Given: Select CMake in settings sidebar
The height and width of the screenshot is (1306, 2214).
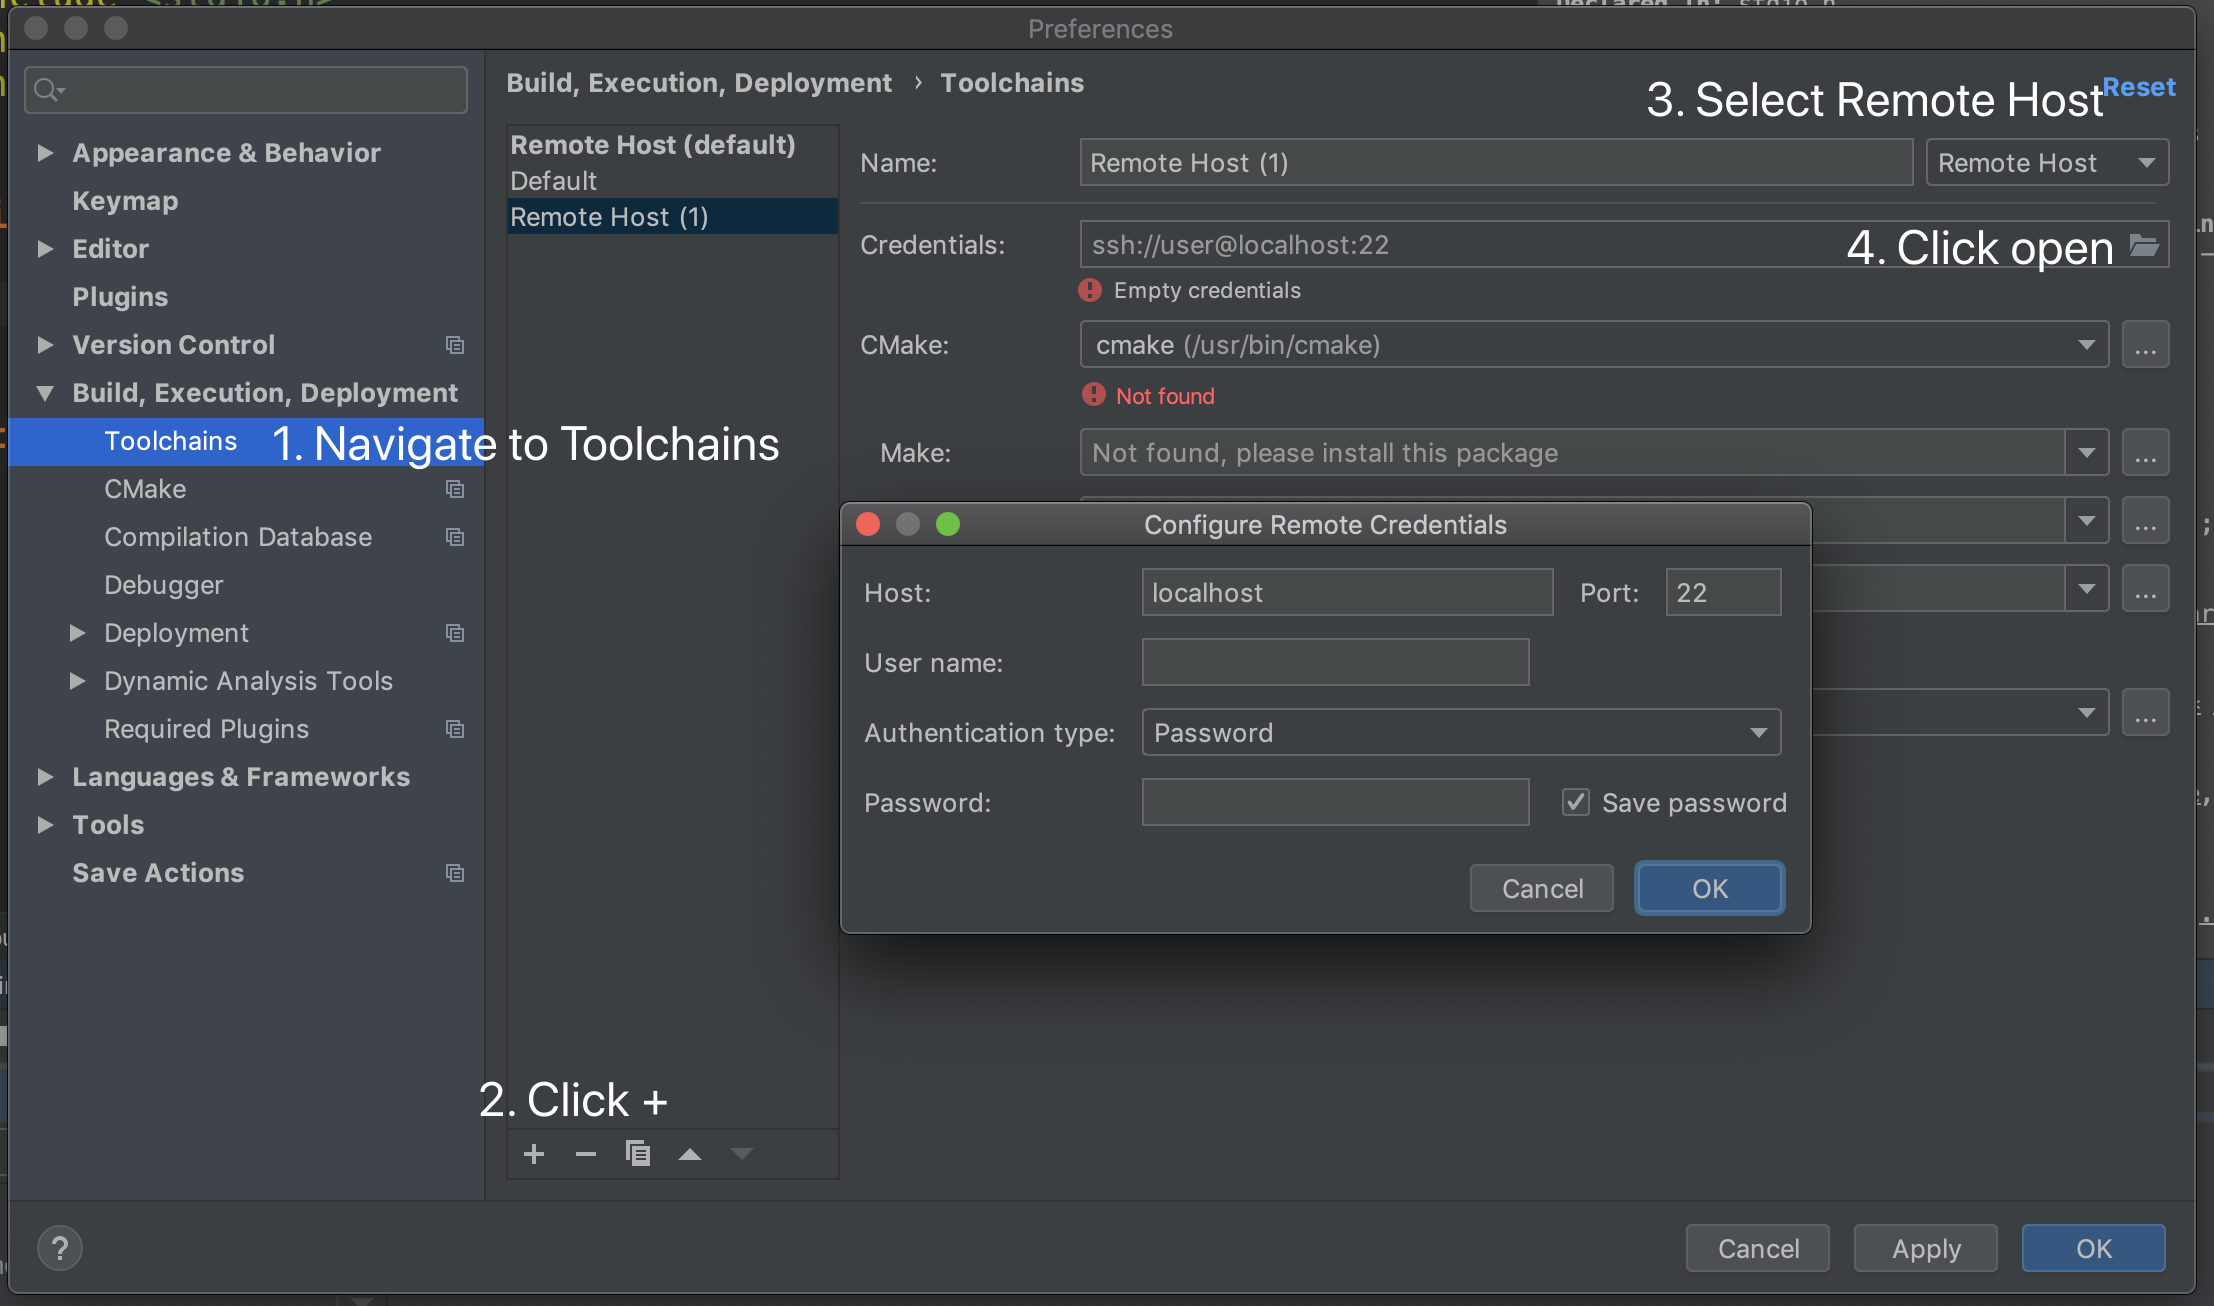Looking at the screenshot, I should [x=145, y=489].
